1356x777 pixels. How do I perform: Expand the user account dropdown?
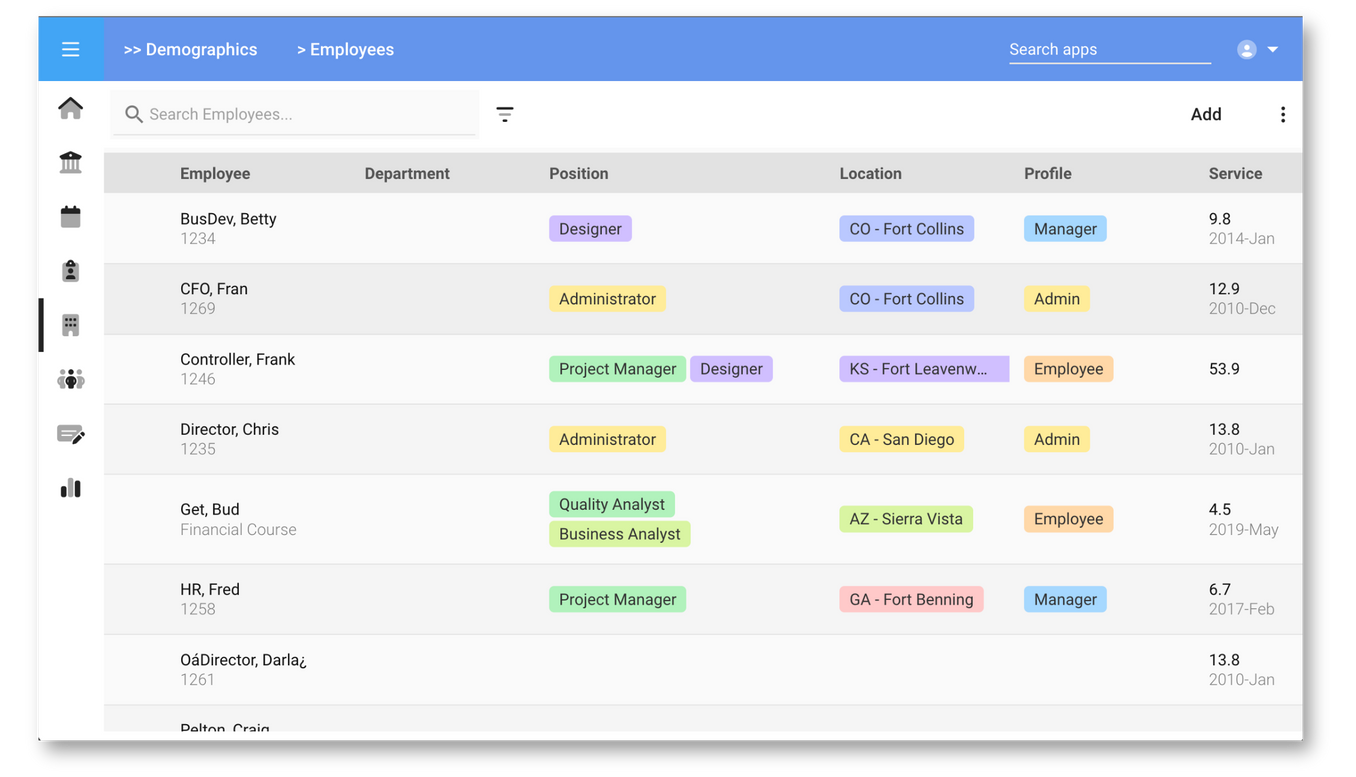pos(1258,50)
